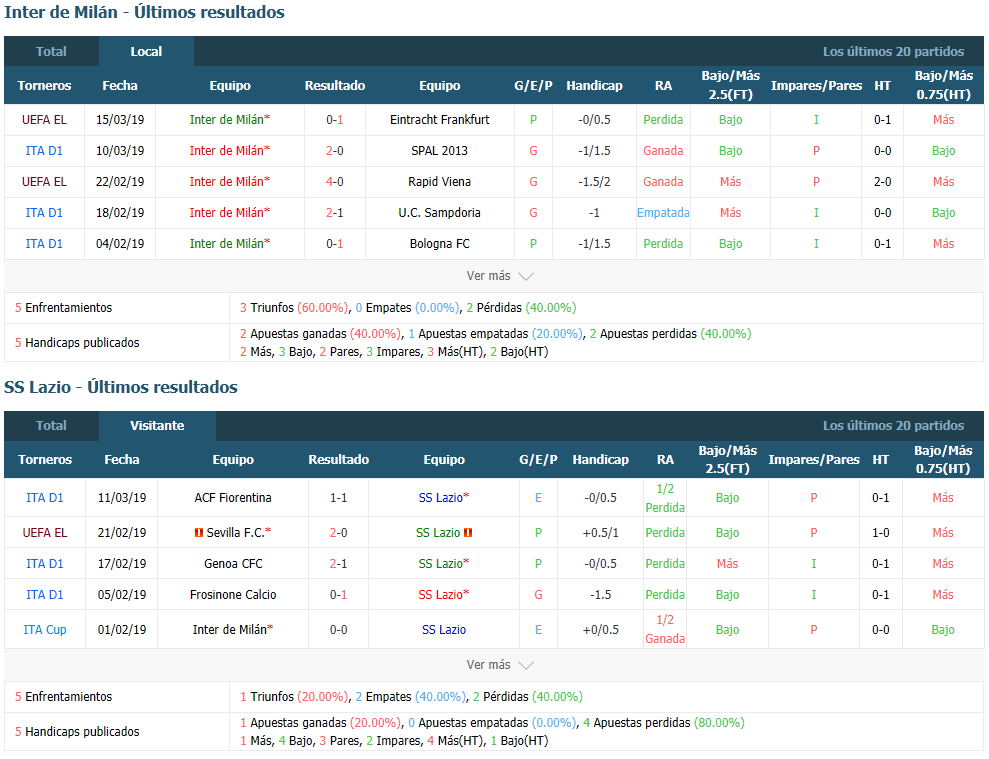Click '4 Apuestas perdidas (80.00%)' summary text

664,723
